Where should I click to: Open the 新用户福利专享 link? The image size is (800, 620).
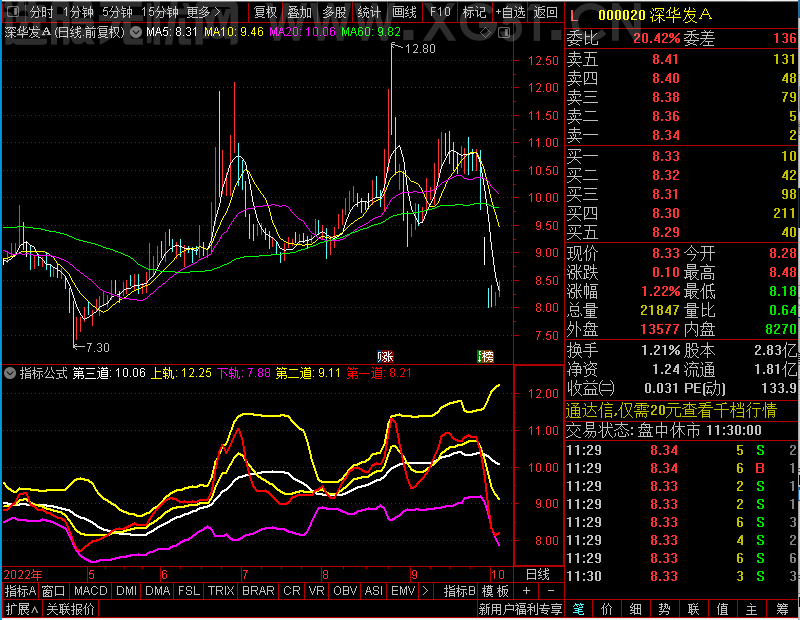520,609
